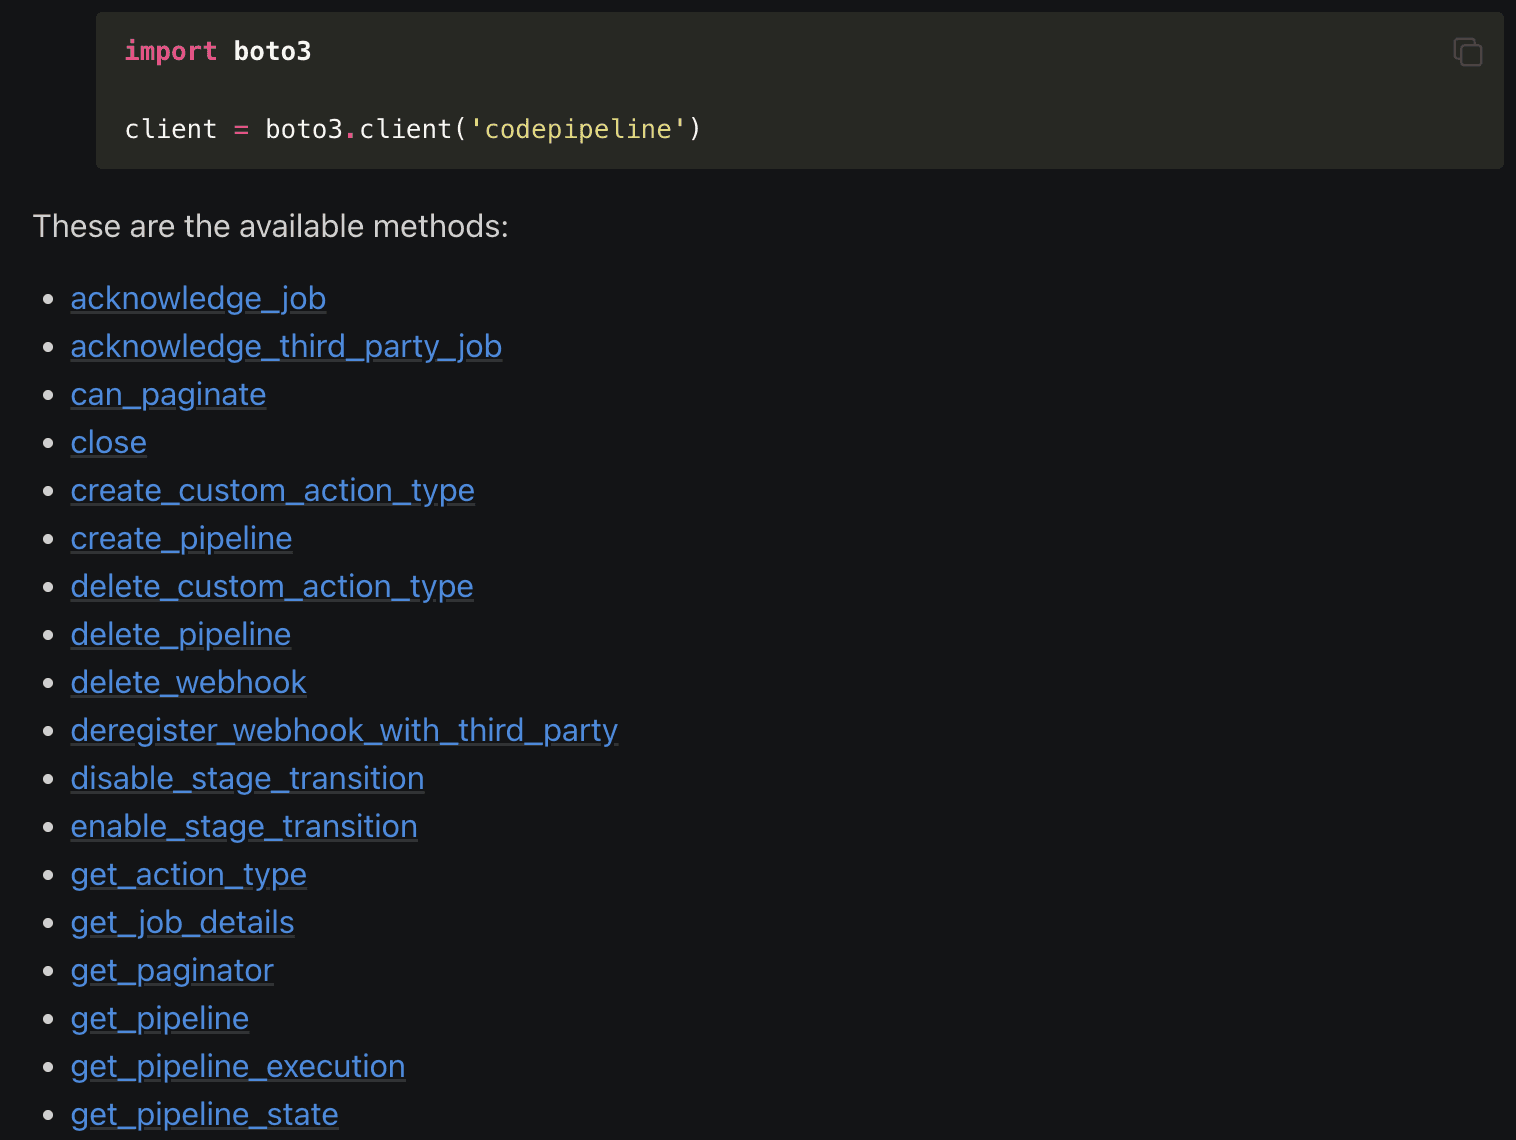View get_job_details method documentation
This screenshot has height=1140, width=1516.
(182, 922)
